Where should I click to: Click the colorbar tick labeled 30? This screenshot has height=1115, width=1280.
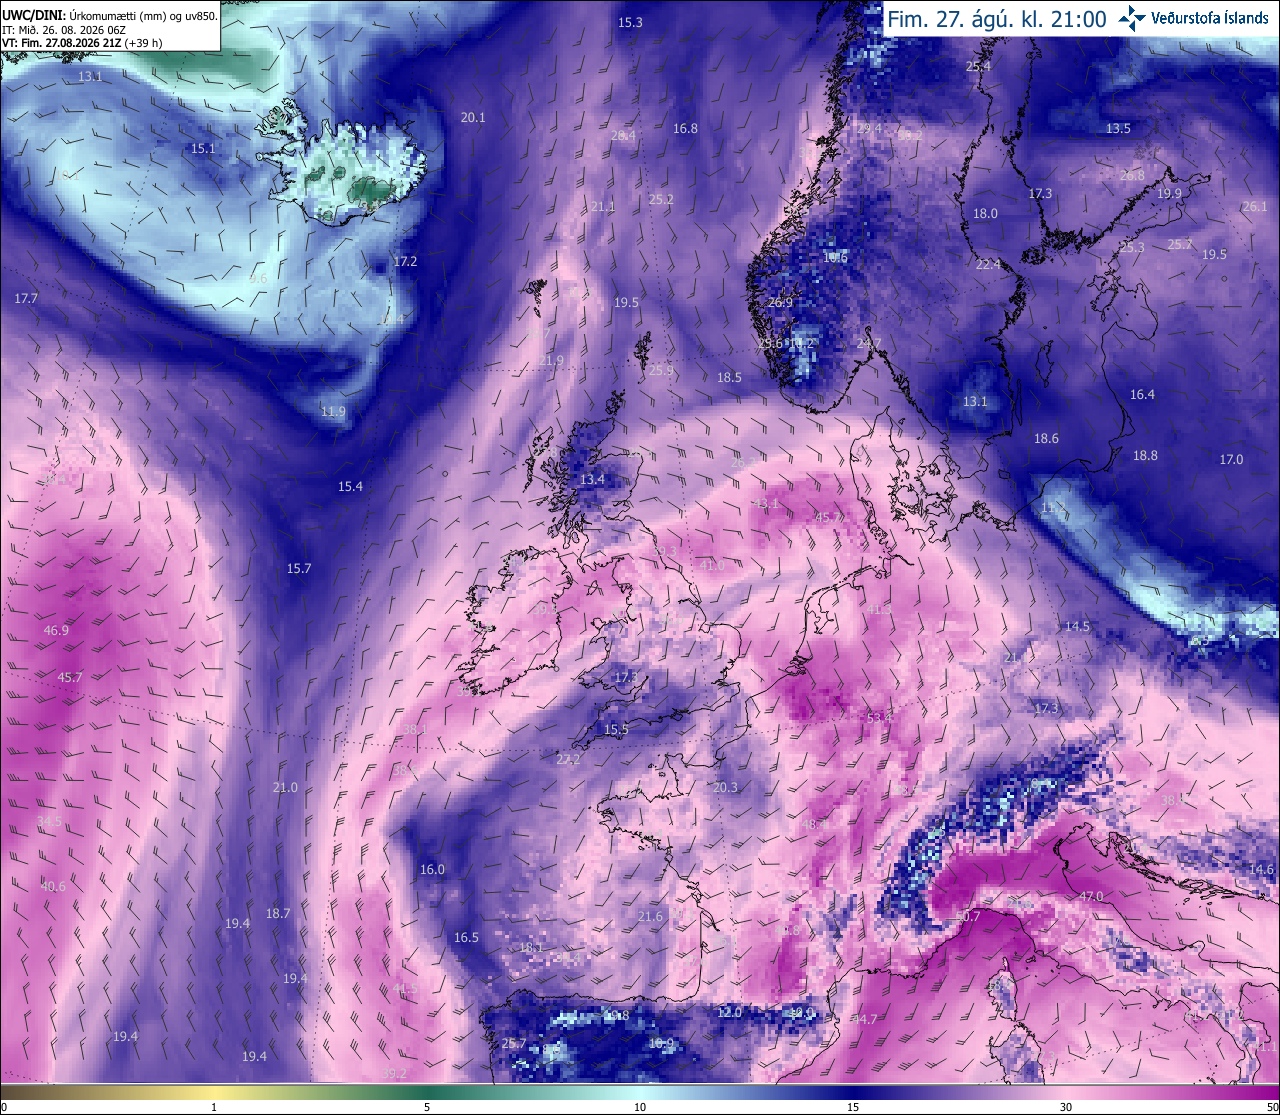click(1066, 1107)
